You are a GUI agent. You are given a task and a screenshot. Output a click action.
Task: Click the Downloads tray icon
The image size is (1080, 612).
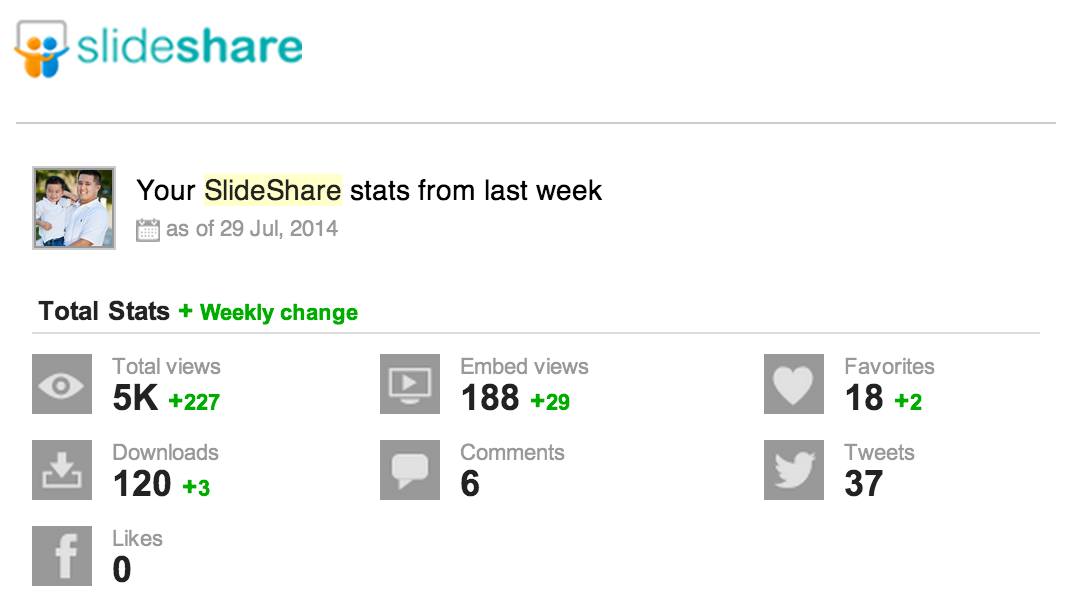coord(62,470)
